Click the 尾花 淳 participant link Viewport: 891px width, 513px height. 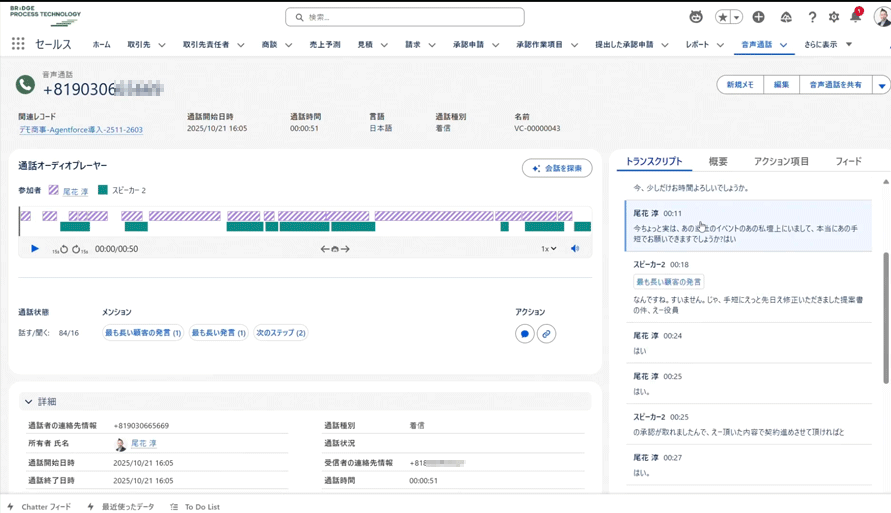(x=75, y=191)
